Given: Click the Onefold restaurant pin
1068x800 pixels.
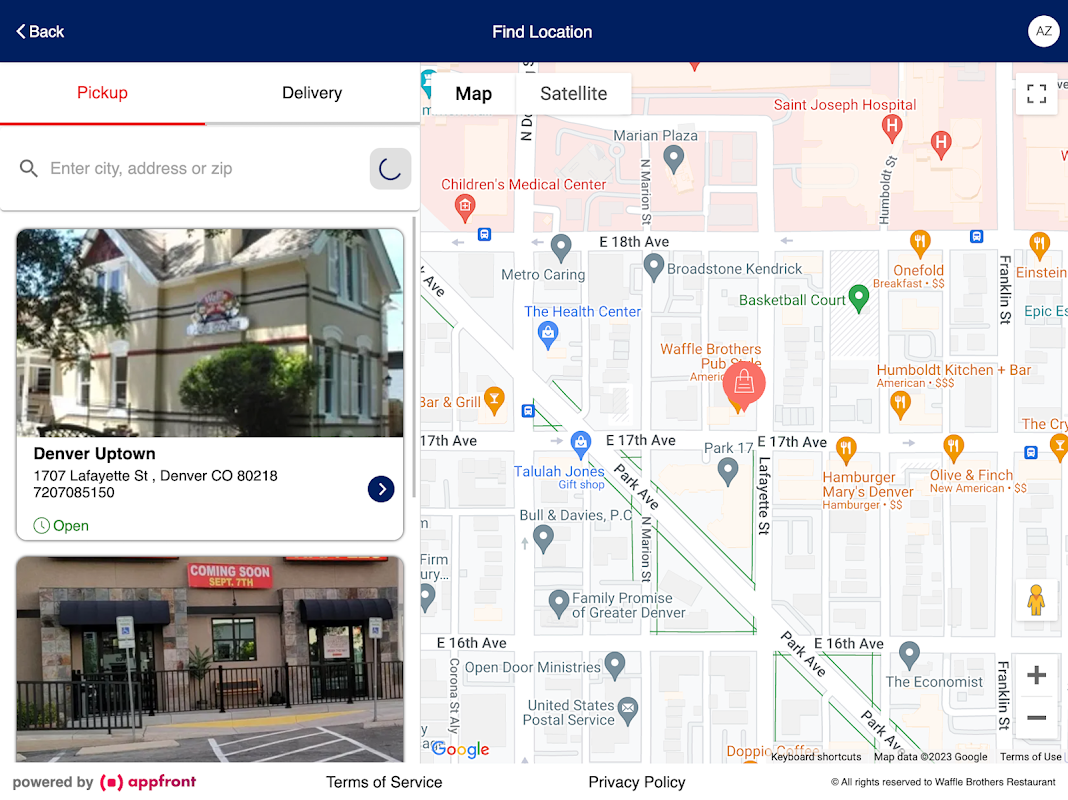Looking at the screenshot, I should [920, 245].
